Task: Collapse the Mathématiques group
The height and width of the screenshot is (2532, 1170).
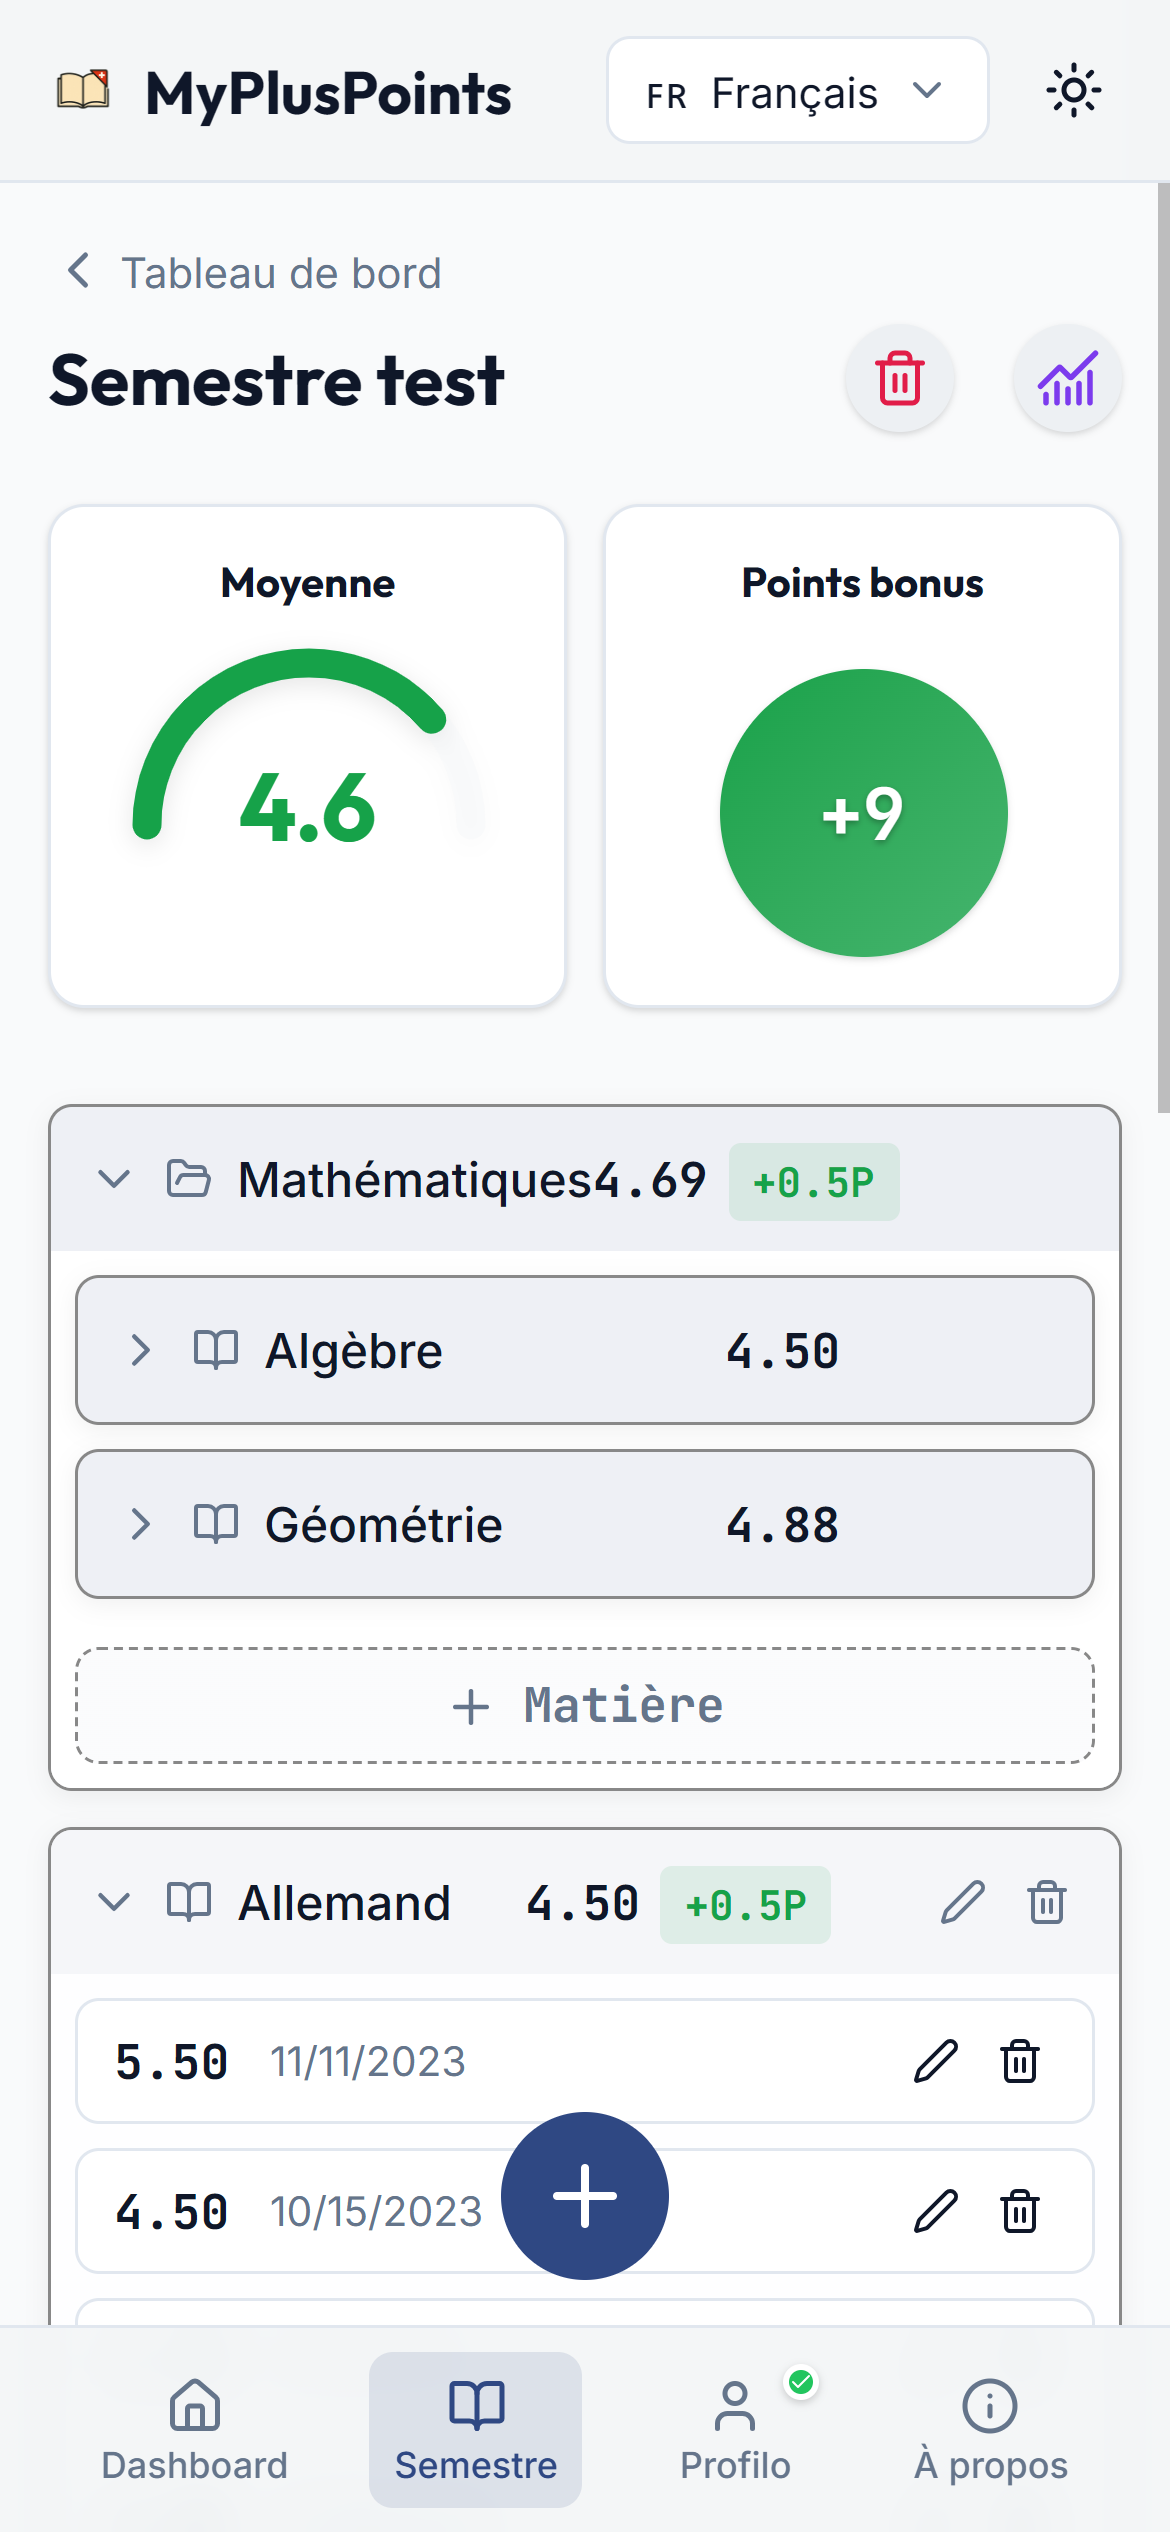Action: tap(114, 1179)
